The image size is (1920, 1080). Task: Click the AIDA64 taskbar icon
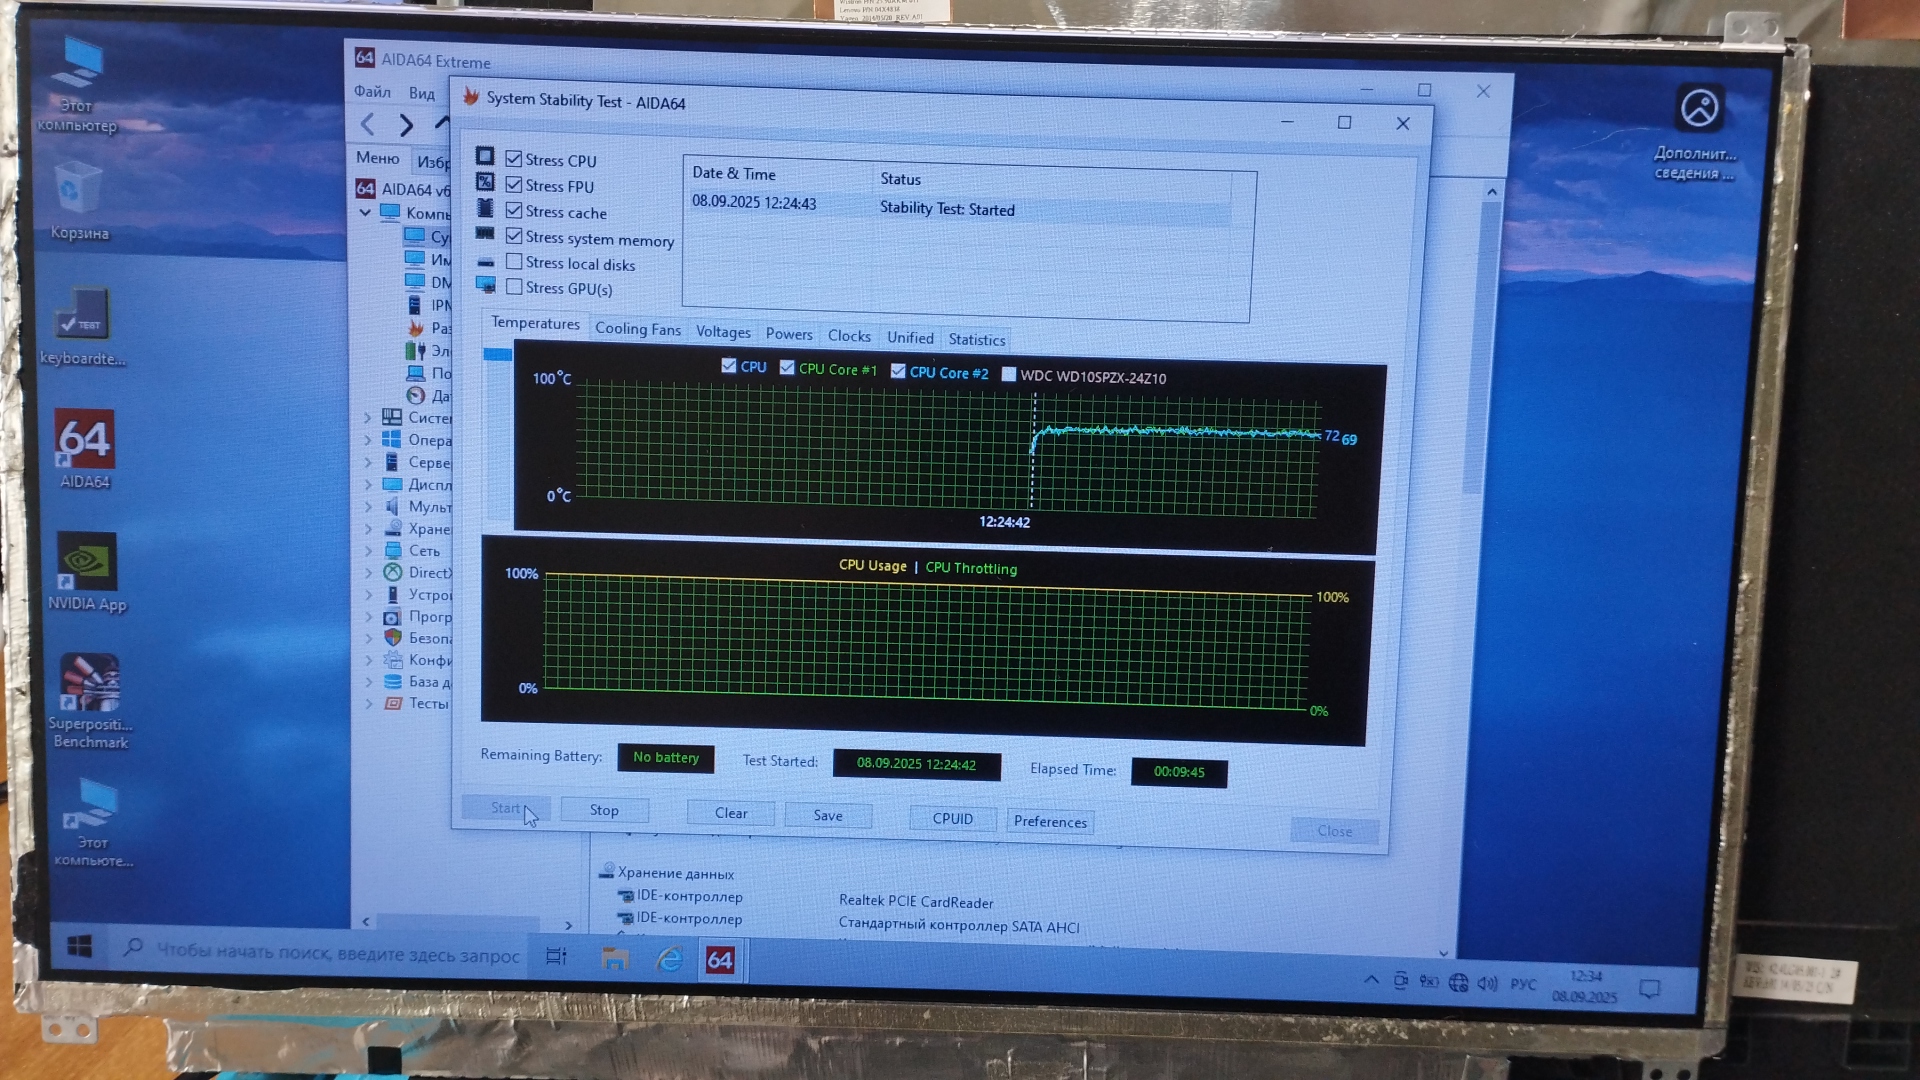coord(720,960)
